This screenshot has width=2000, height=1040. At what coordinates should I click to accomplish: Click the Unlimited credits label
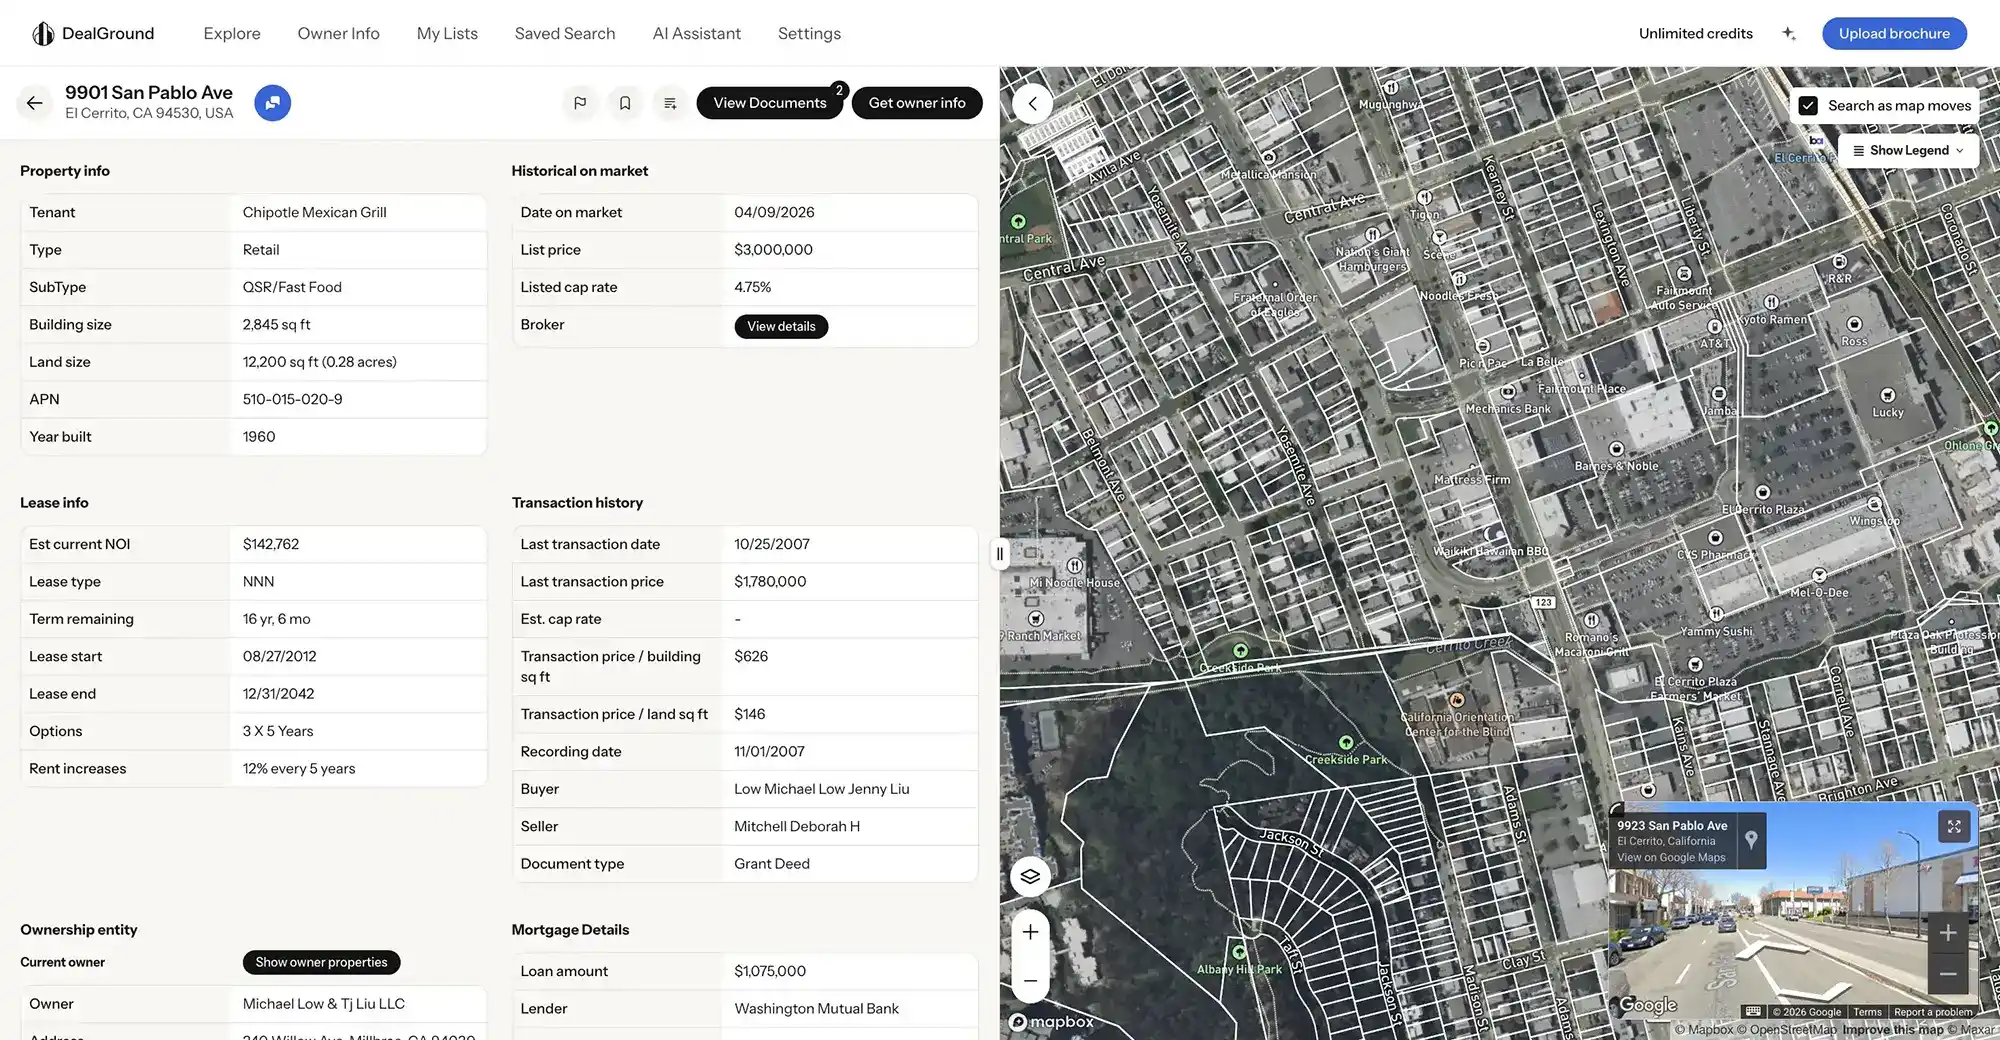pyautogui.click(x=1695, y=33)
